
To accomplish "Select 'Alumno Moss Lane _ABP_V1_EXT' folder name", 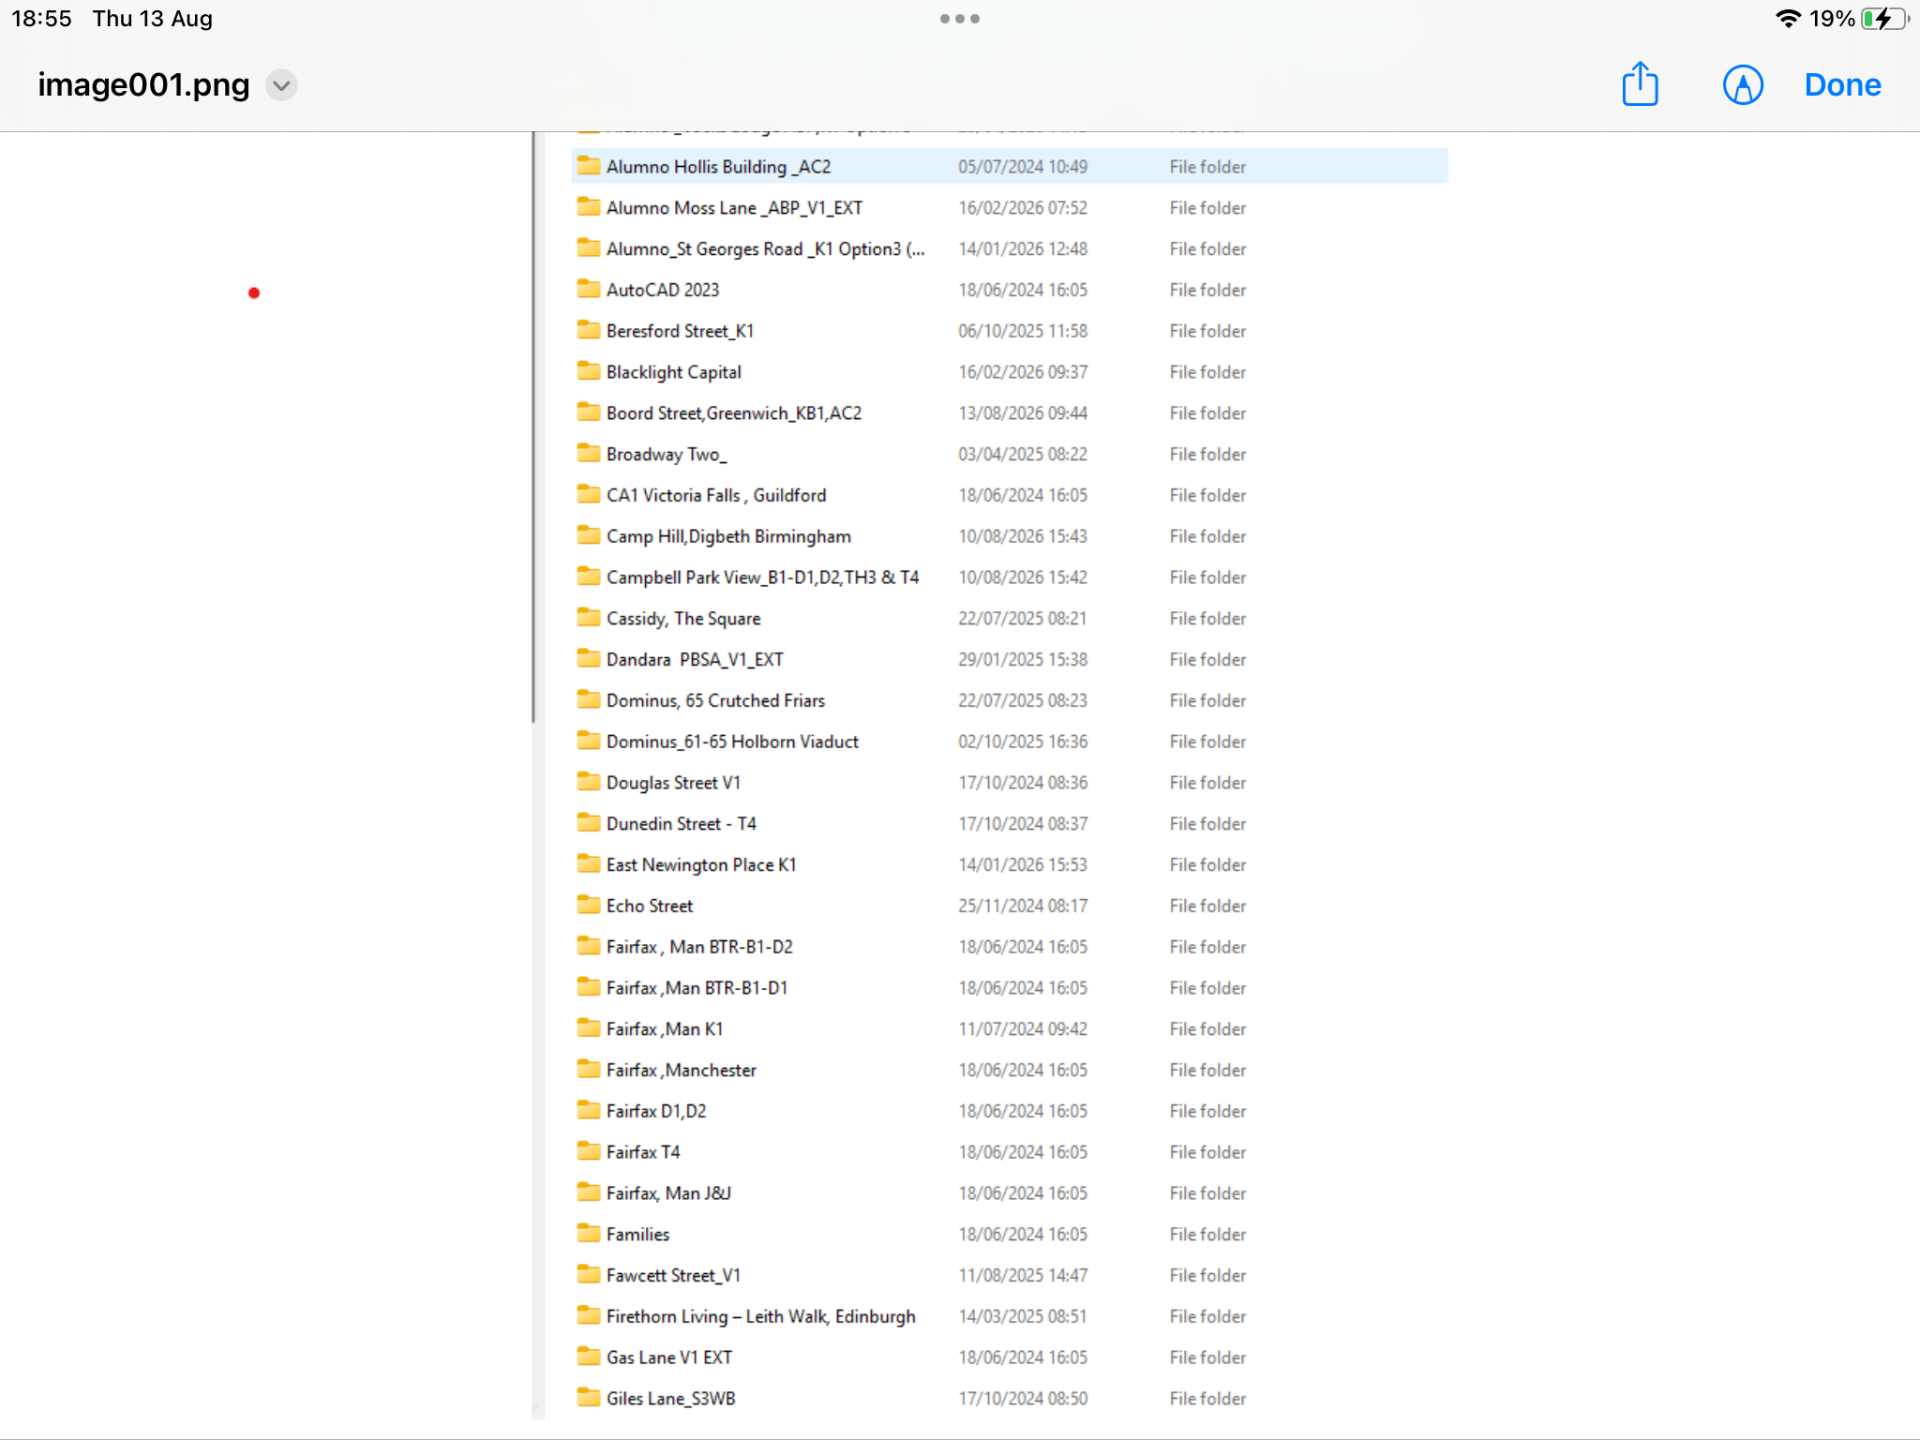I will tap(734, 208).
